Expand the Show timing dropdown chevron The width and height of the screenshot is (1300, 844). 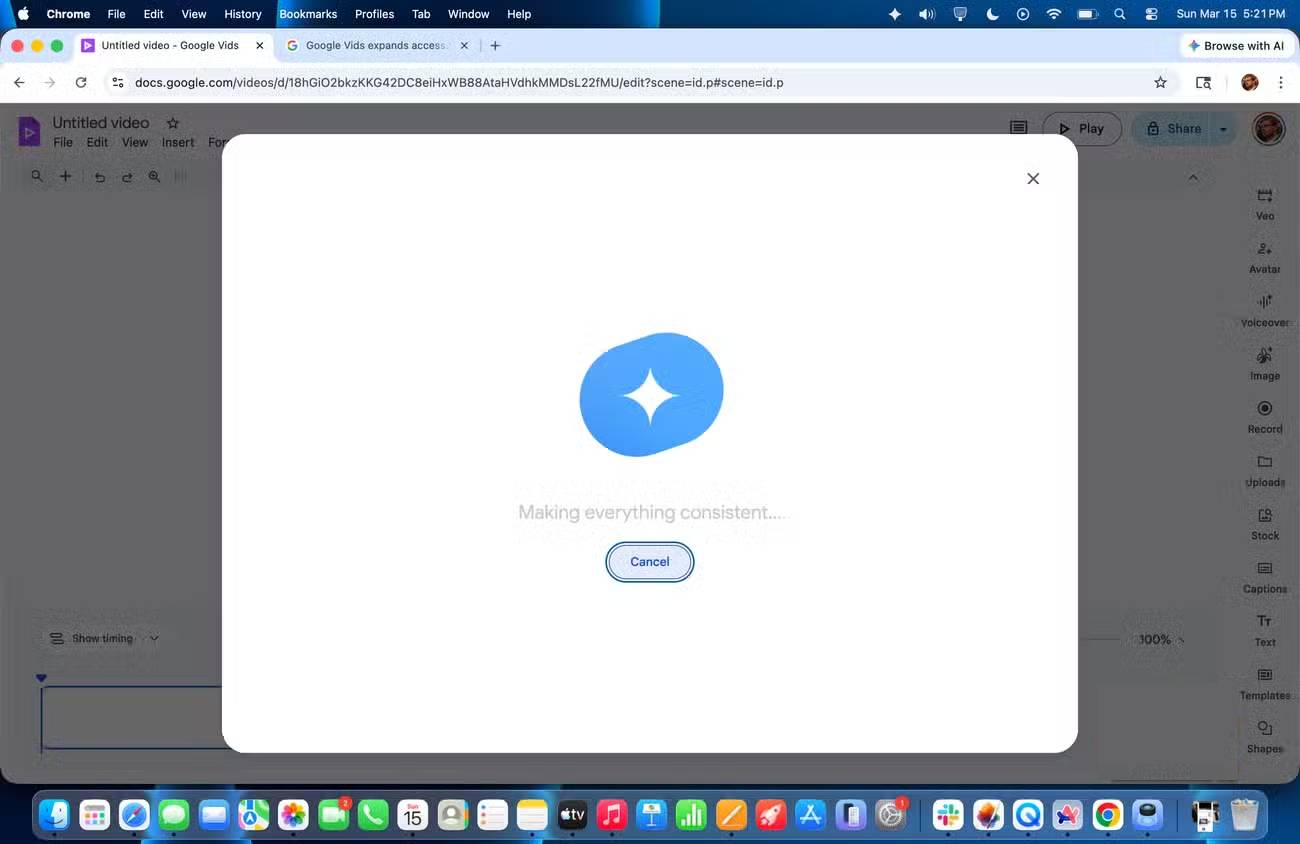coord(155,638)
